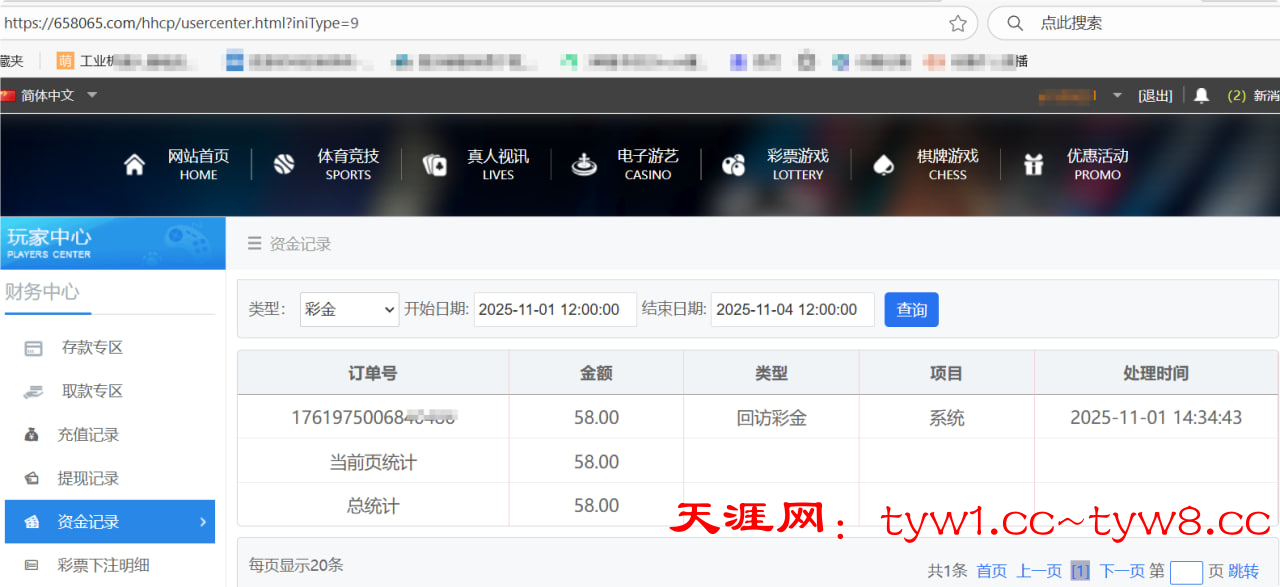Click the 退出 logout link
The width and height of the screenshot is (1280, 587).
pyautogui.click(x=1155, y=95)
